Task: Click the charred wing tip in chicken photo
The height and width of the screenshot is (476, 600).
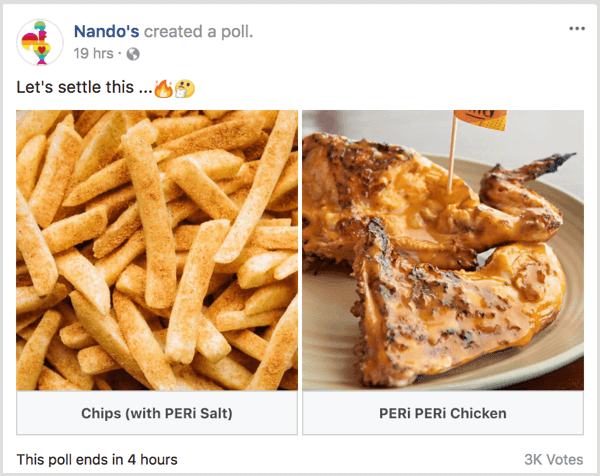Action: pos(558,160)
